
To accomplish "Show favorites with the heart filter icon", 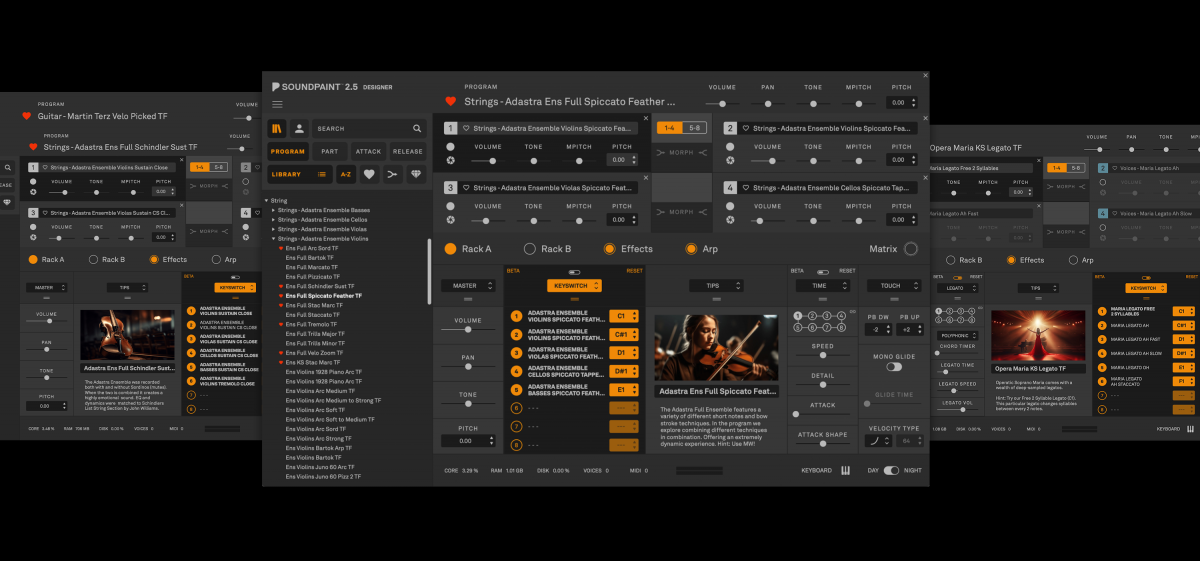I will click(369, 174).
